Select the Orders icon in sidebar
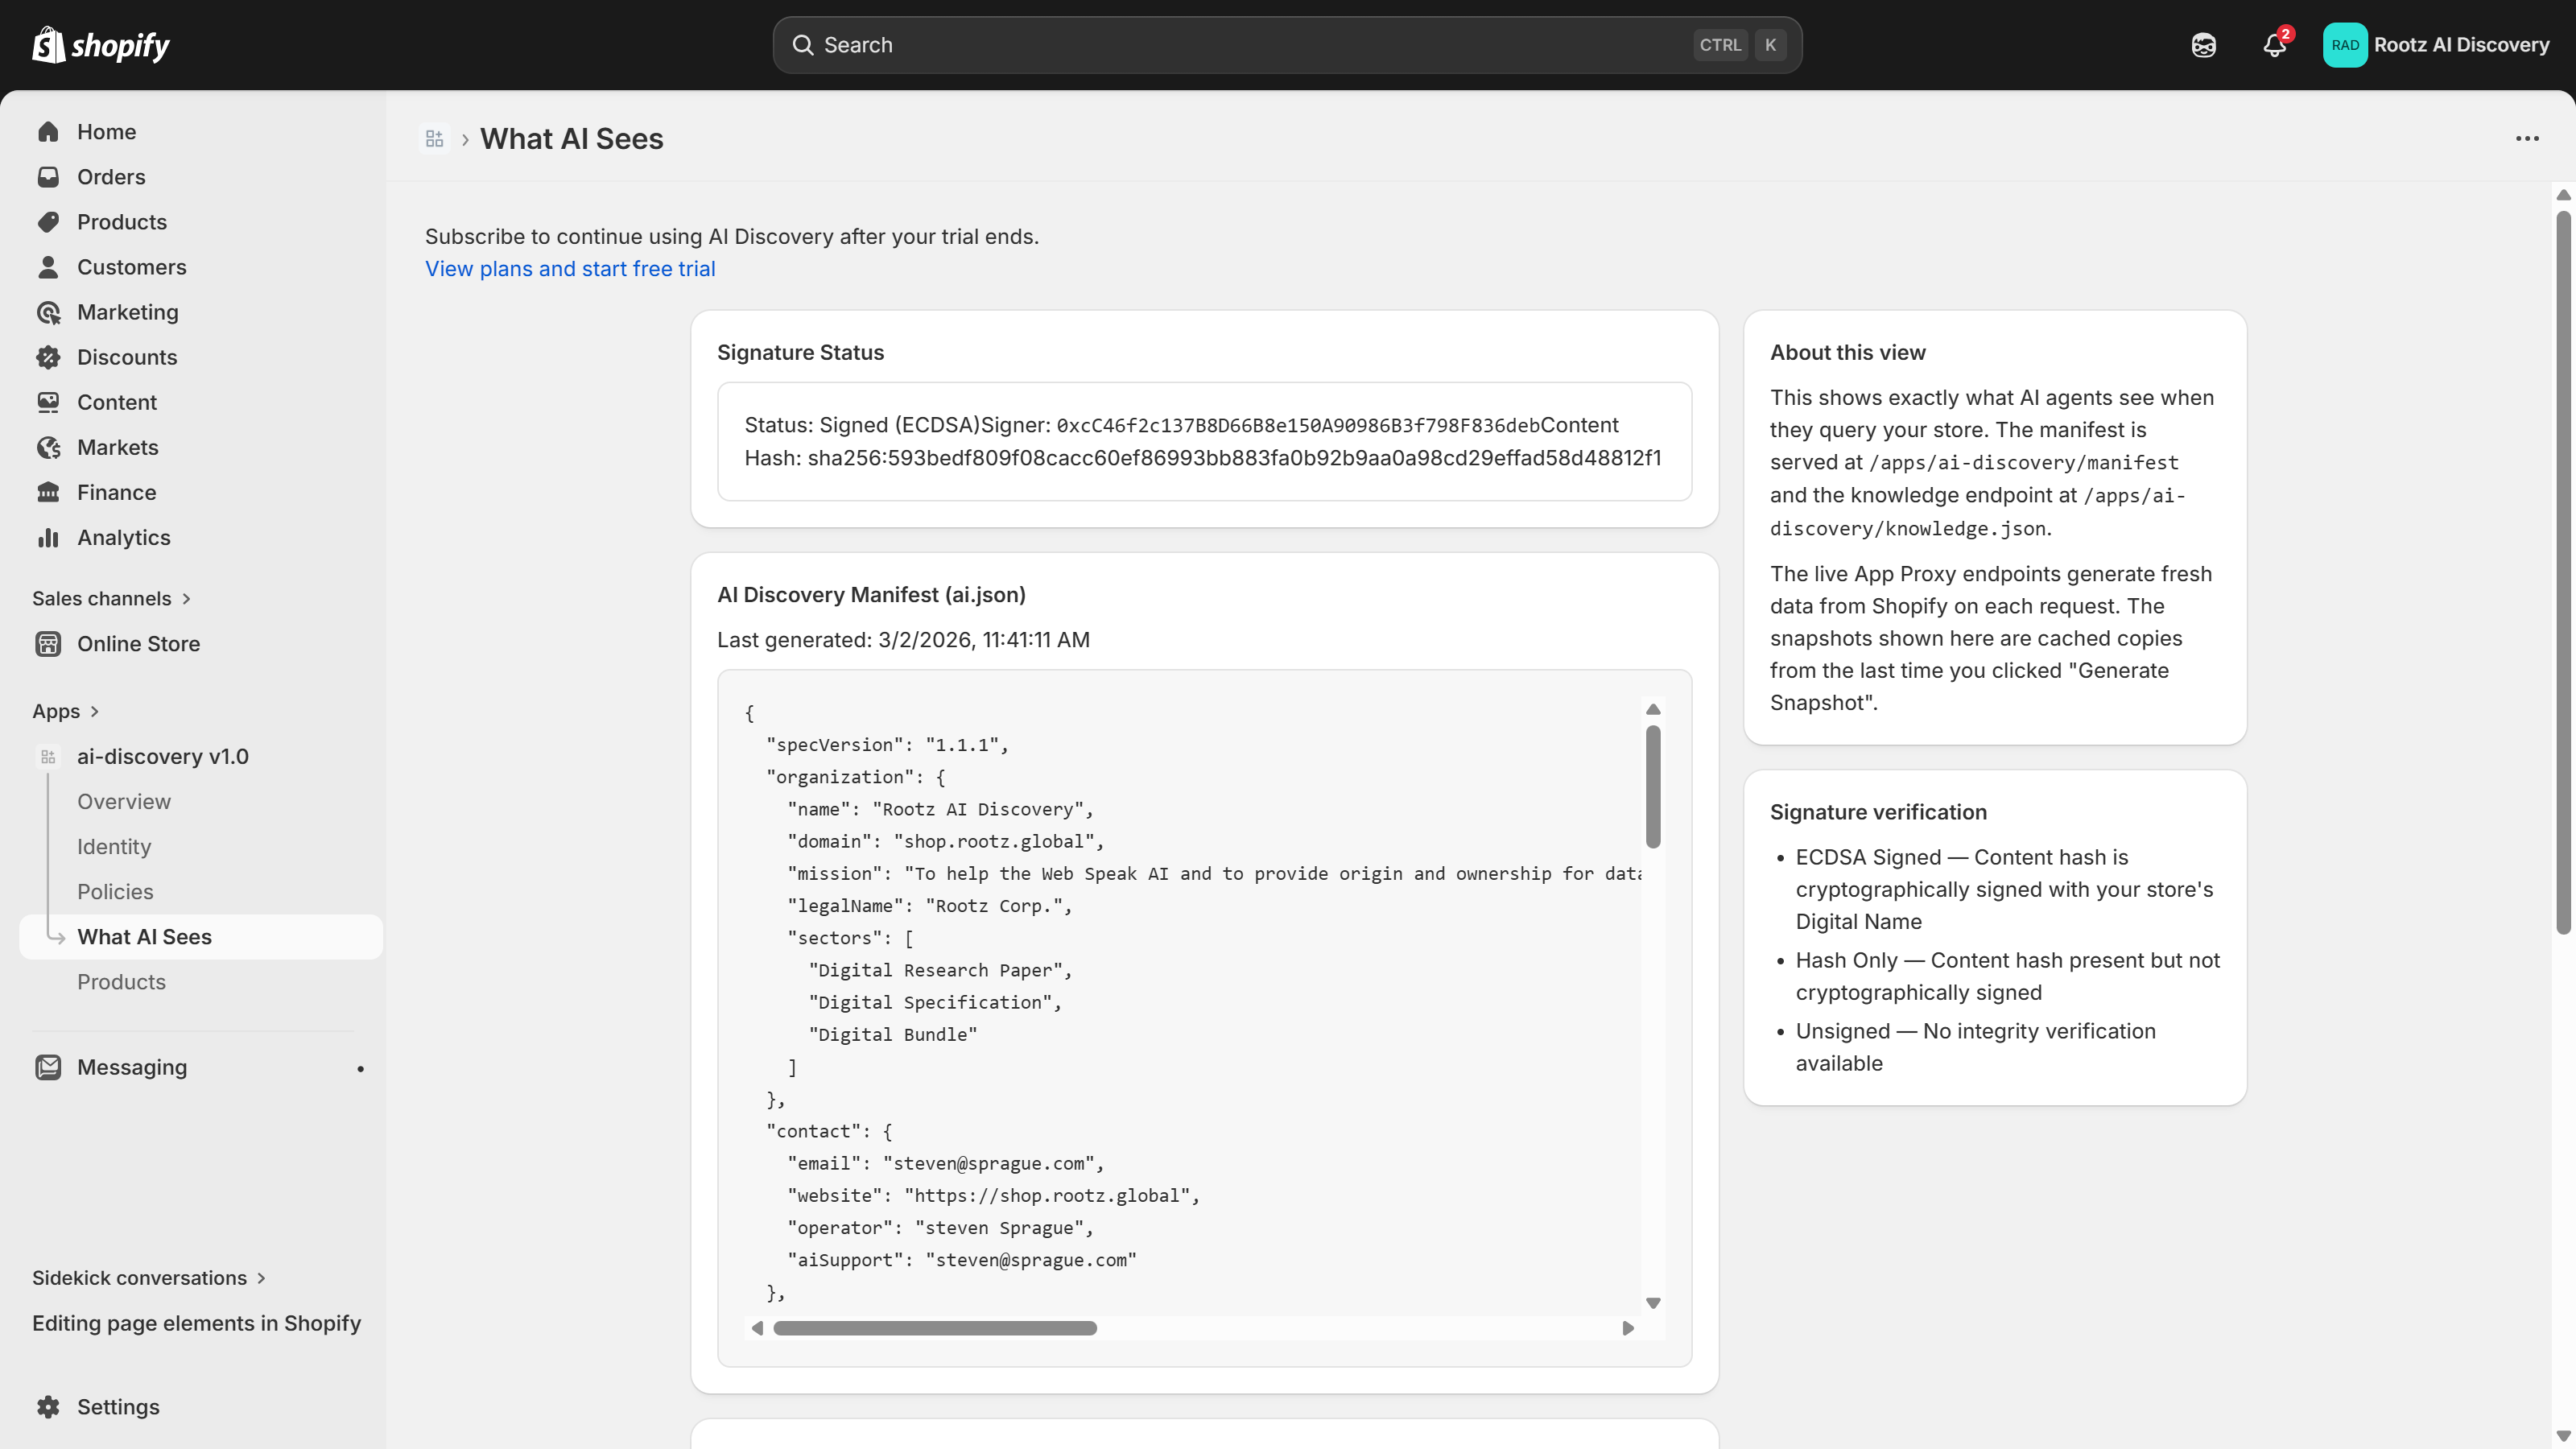 49,176
